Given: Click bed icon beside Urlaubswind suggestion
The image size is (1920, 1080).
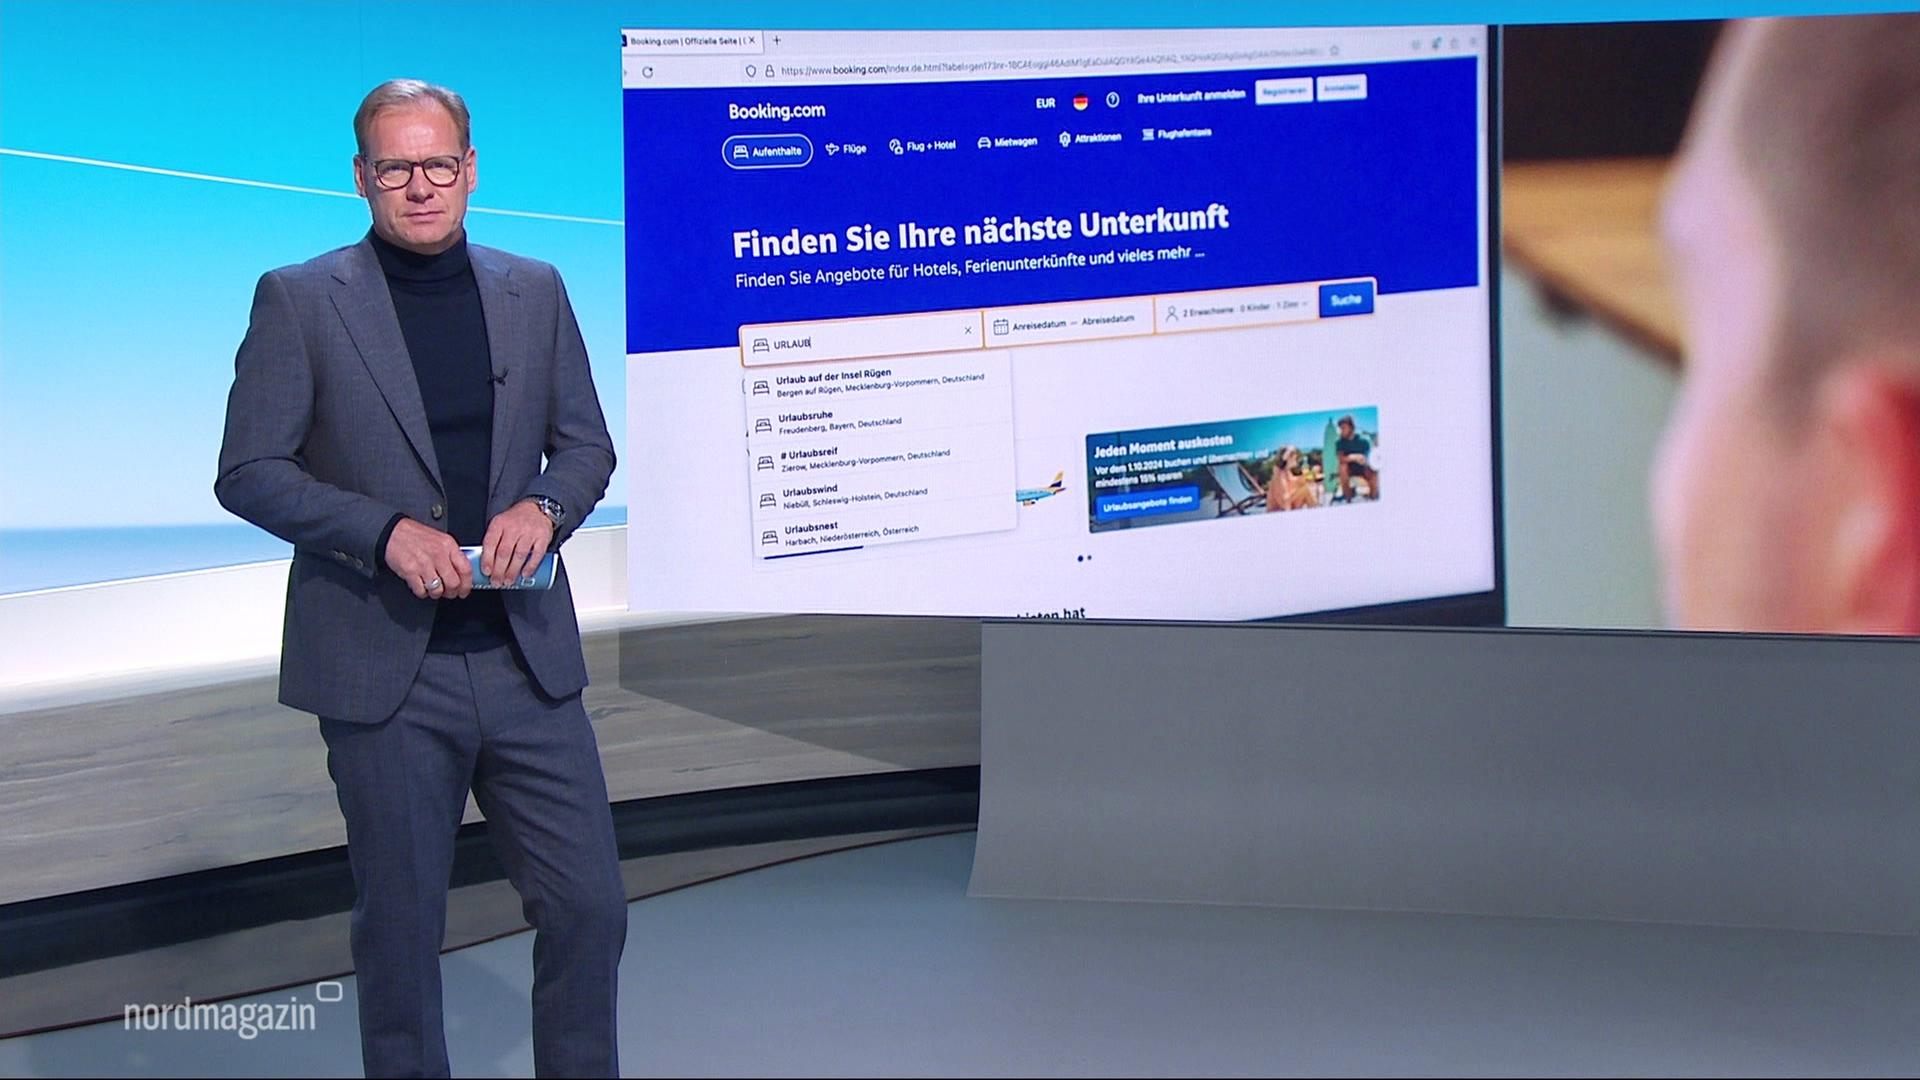Looking at the screenshot, I should [767, 500].
